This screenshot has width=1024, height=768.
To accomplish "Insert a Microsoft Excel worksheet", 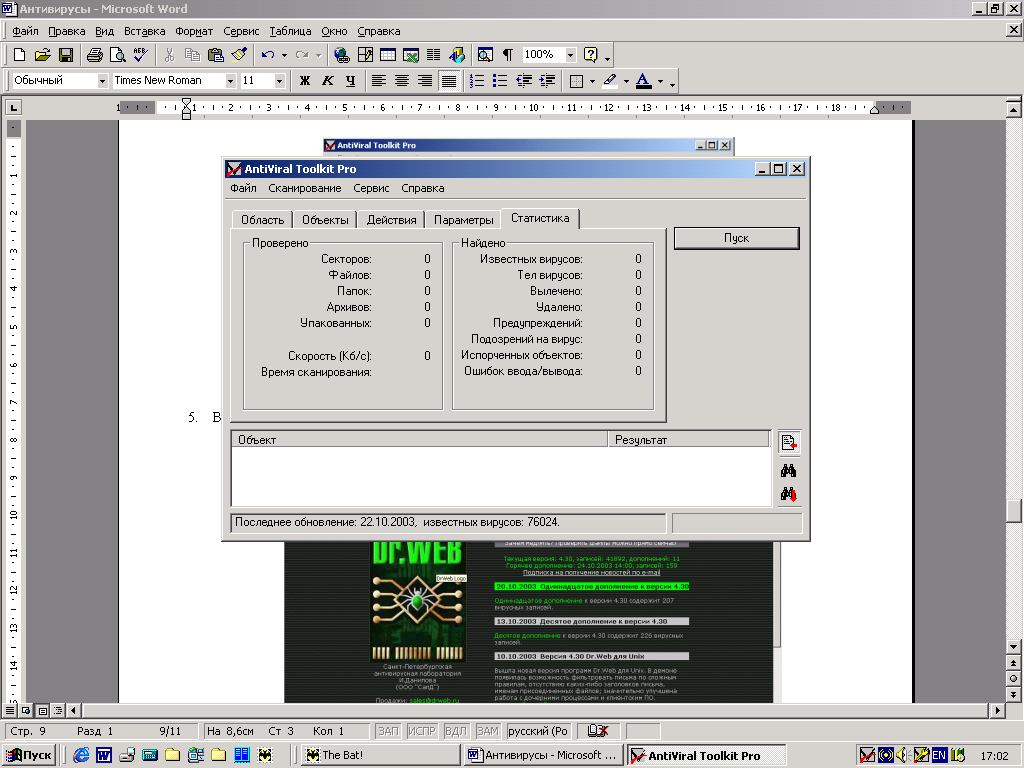I will [x=411, y=55].
